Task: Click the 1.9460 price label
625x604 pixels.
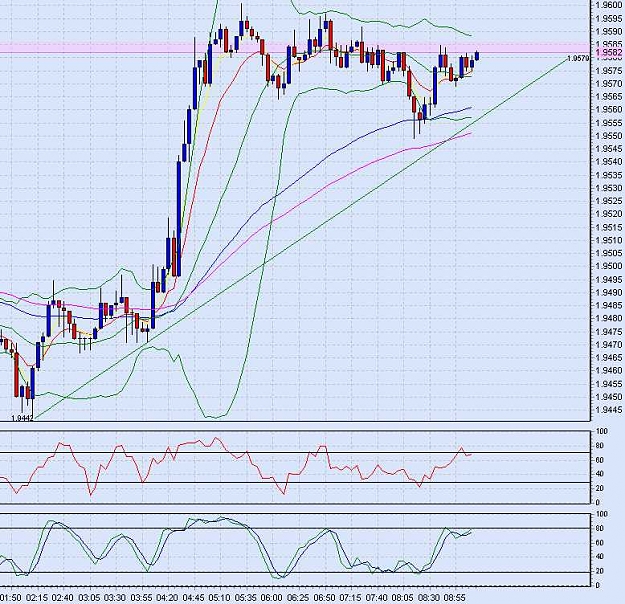Action: tap(608, 370)
